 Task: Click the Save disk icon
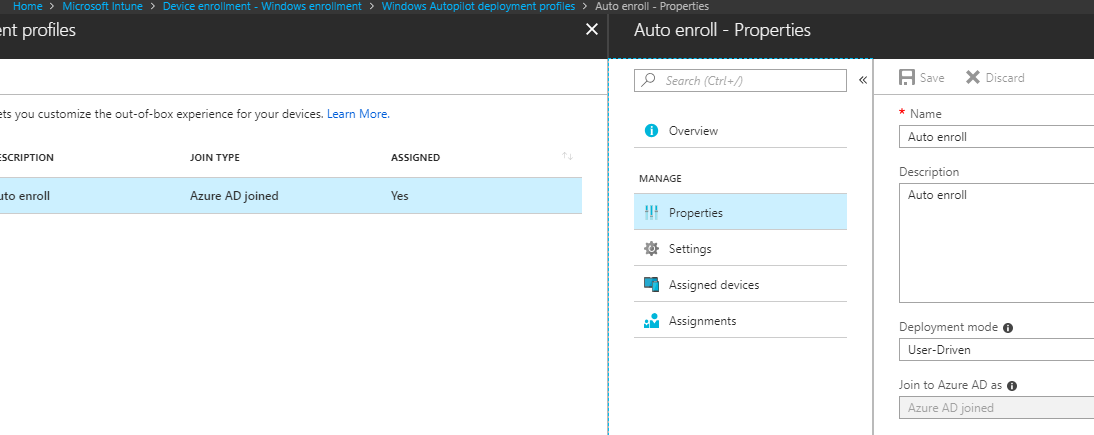[907, 78]
